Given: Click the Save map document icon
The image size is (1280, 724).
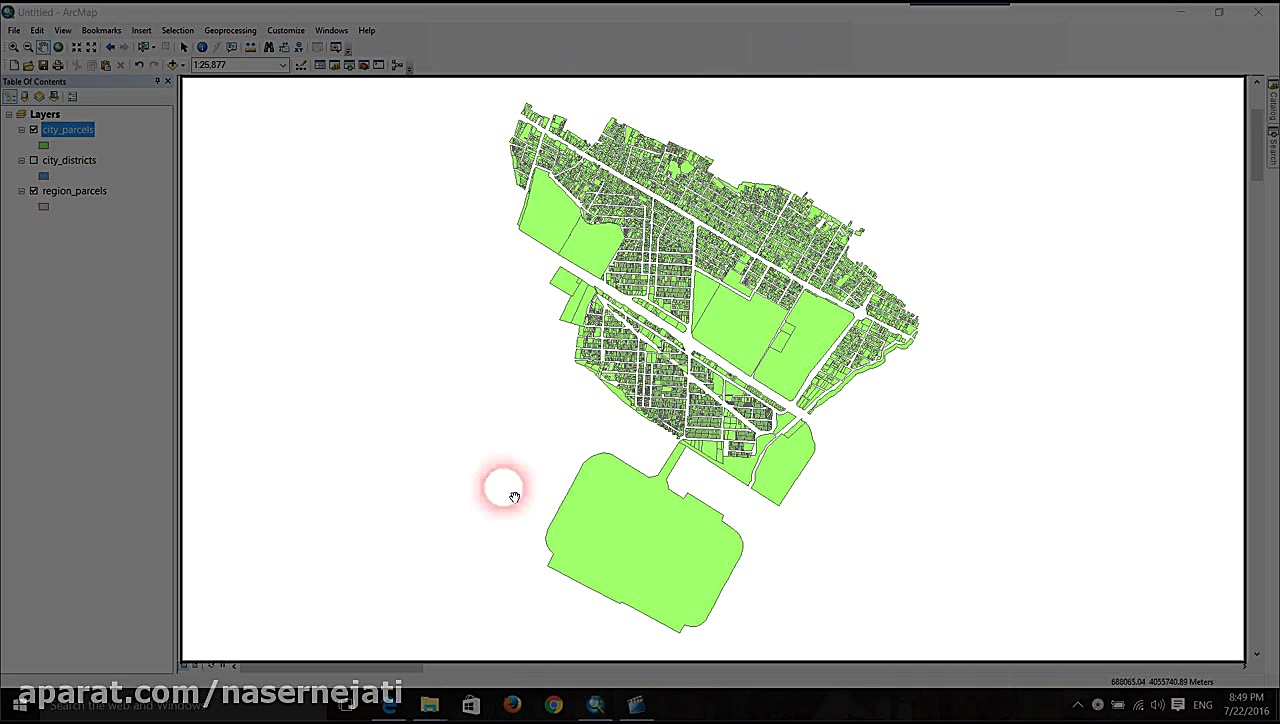Looking at the screenshot, I should click(x=43, y=65).
